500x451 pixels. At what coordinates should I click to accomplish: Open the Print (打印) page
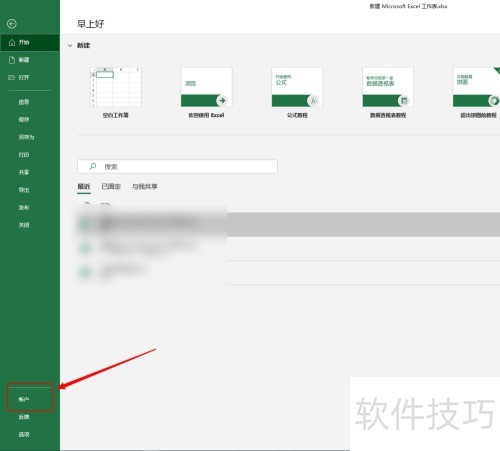(x=24, y=155)
